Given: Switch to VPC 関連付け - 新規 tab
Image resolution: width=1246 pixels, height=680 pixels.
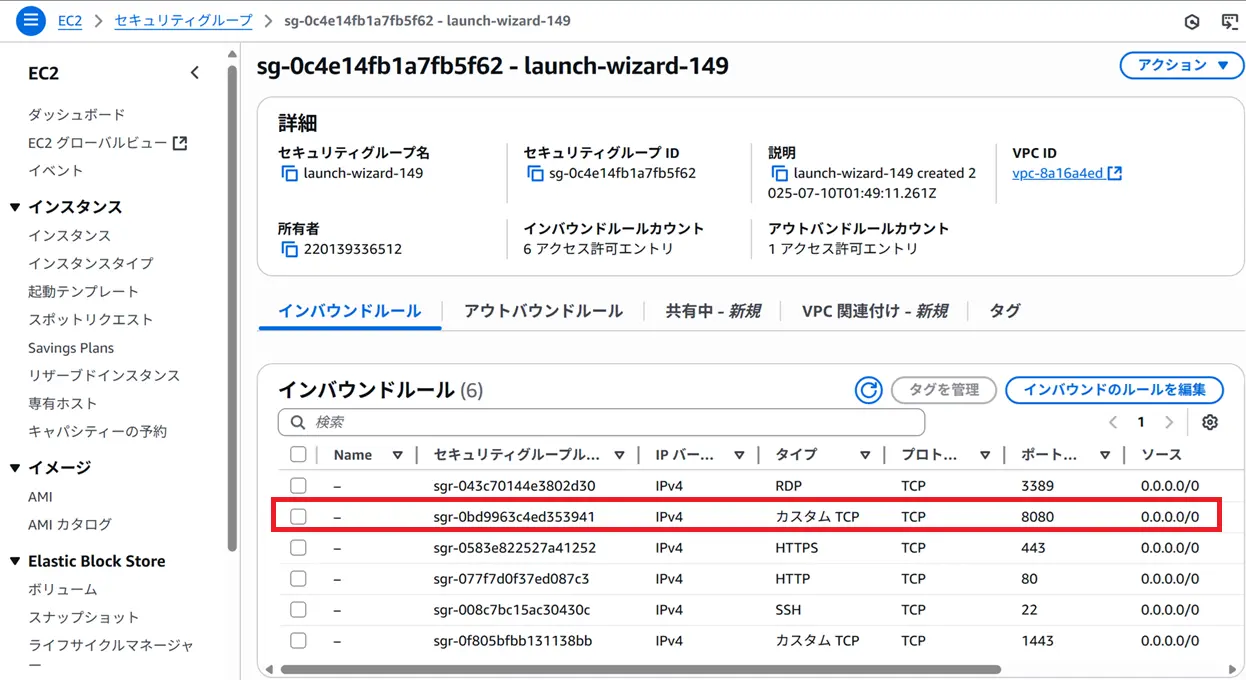Looking at the screenshot, I should pos(875,311).
